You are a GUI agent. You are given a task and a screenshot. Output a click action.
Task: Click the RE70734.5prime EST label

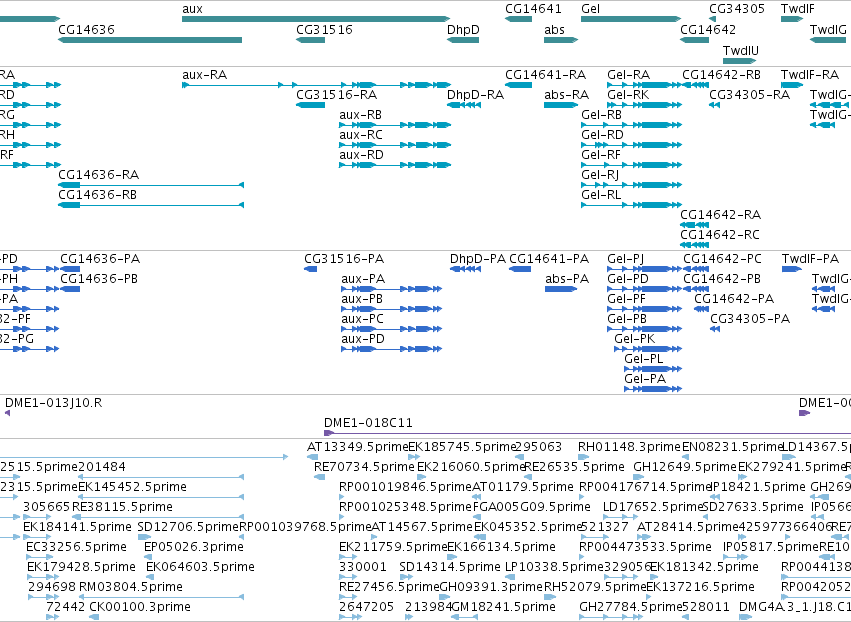(x=364, y=467)
